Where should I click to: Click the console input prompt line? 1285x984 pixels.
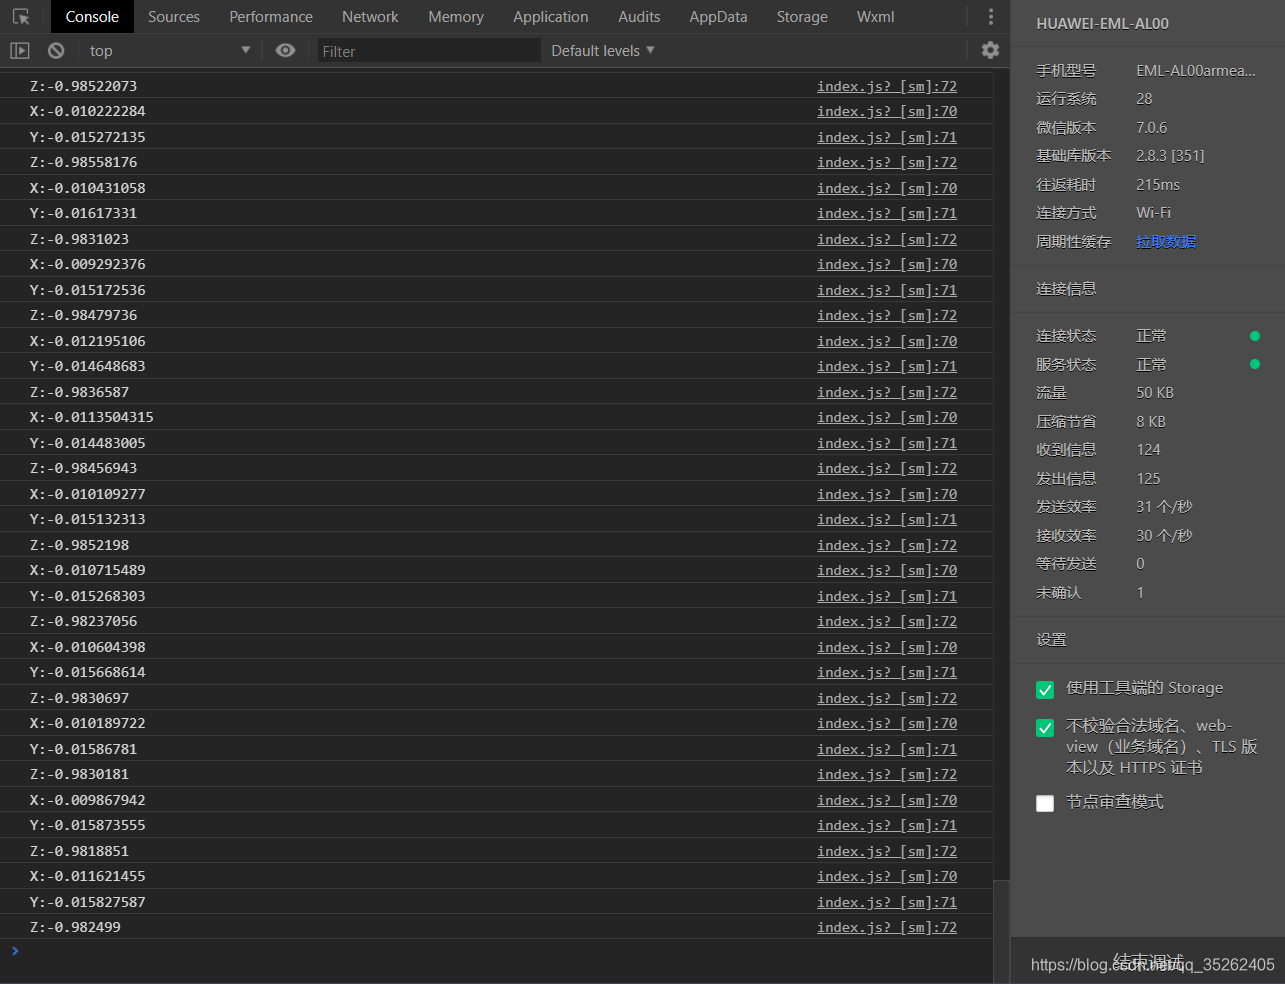tap(500, 951)
